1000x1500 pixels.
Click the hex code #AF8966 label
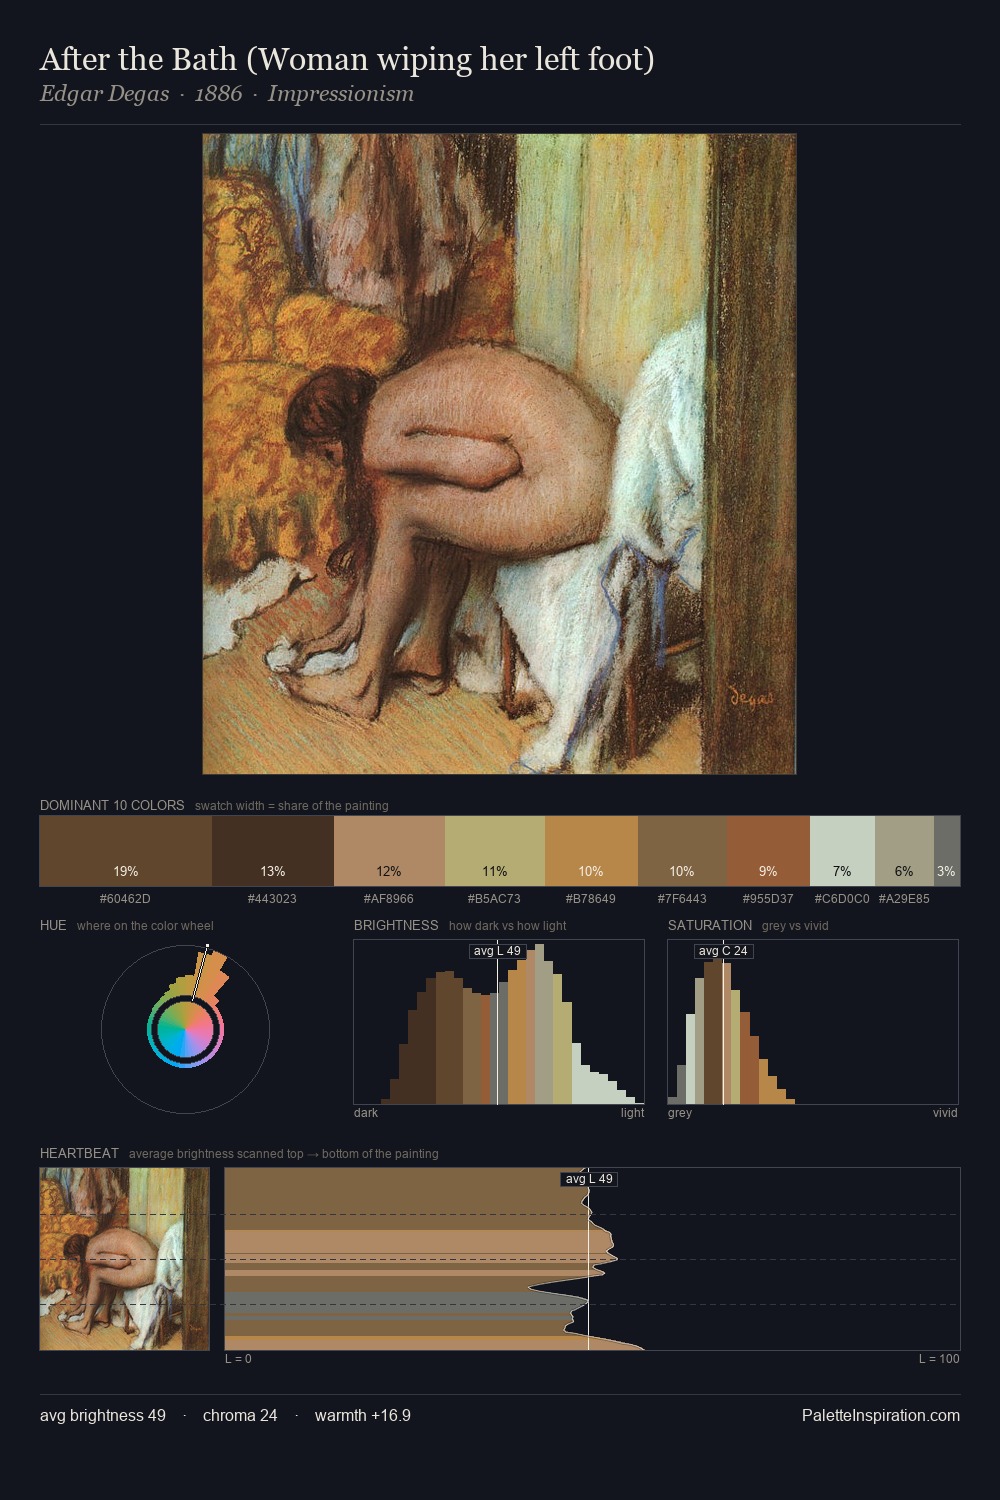tap(388, 899)
